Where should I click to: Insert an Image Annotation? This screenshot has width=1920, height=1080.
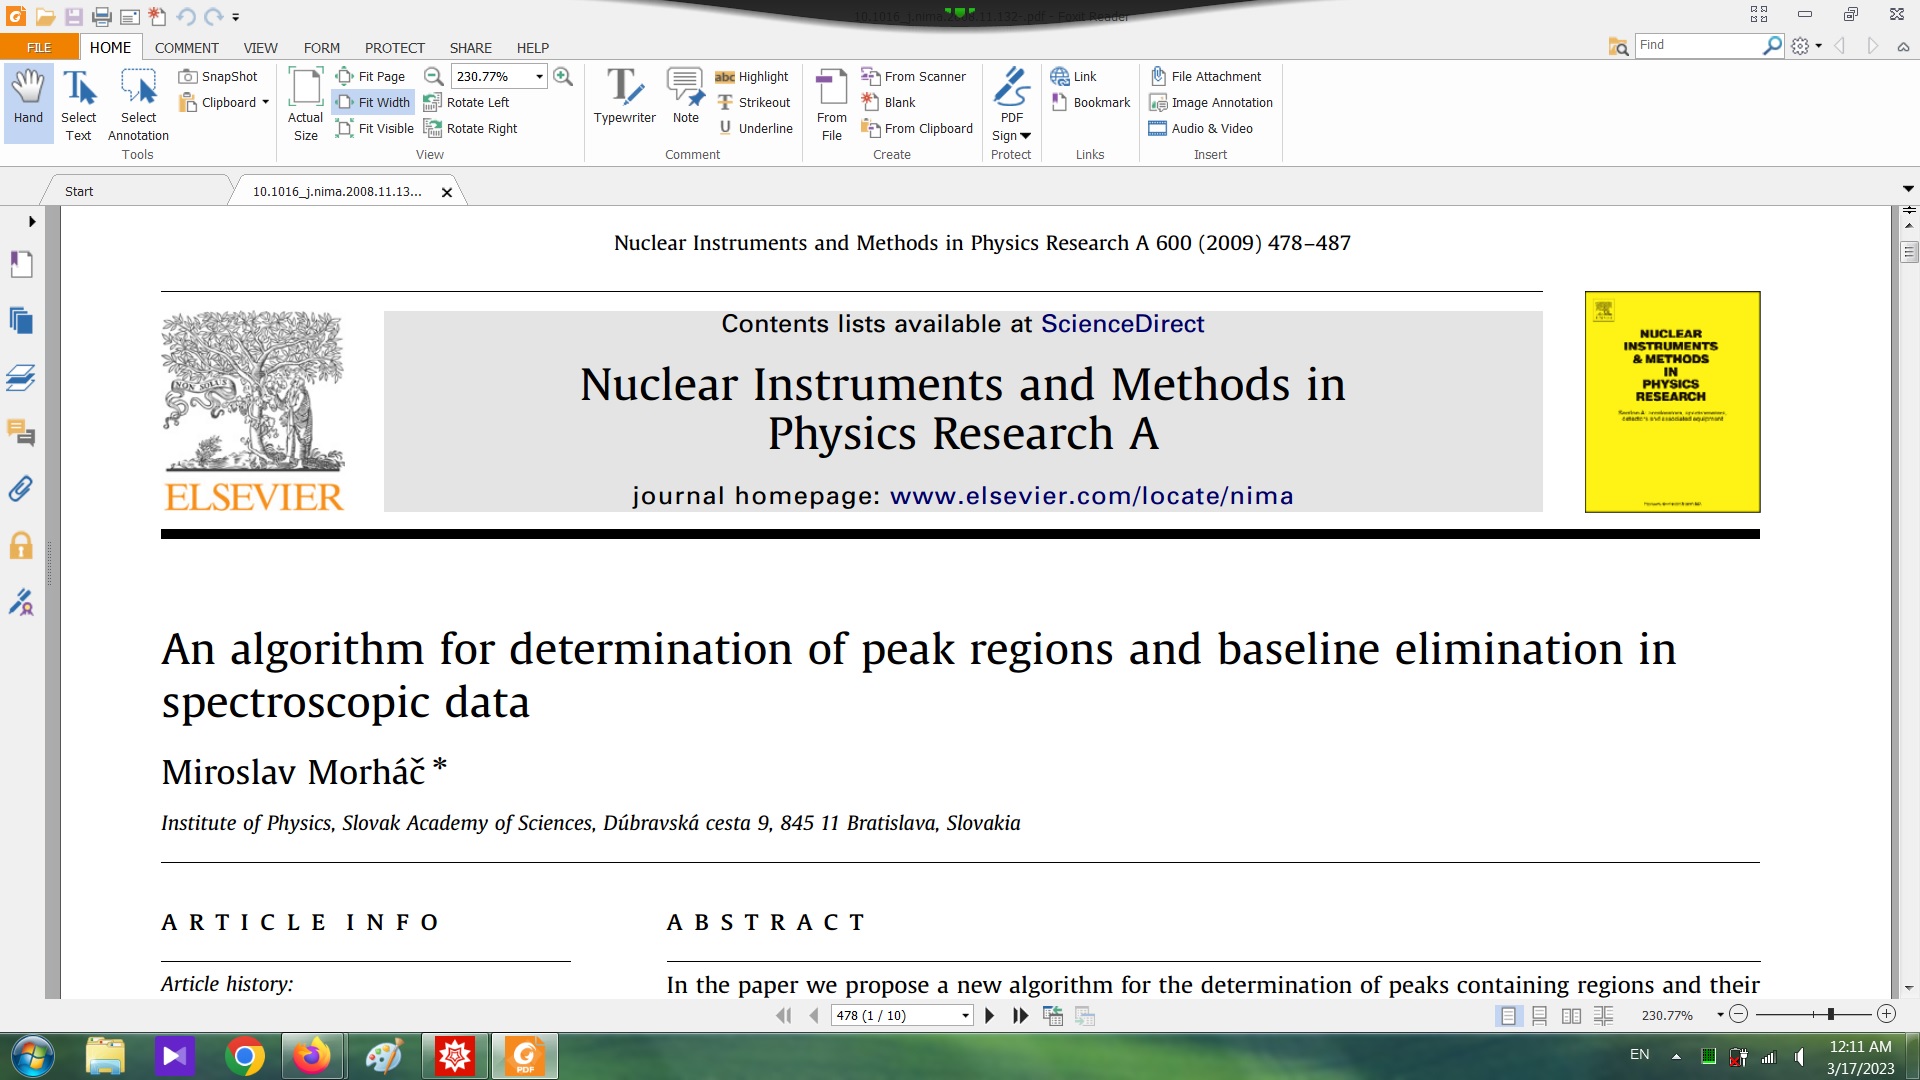[x=1211, y=102]
